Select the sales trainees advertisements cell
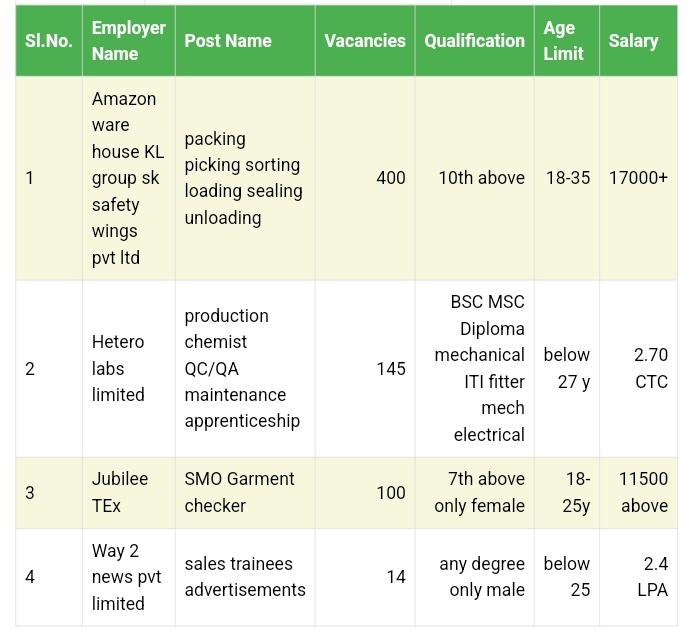 245,577
